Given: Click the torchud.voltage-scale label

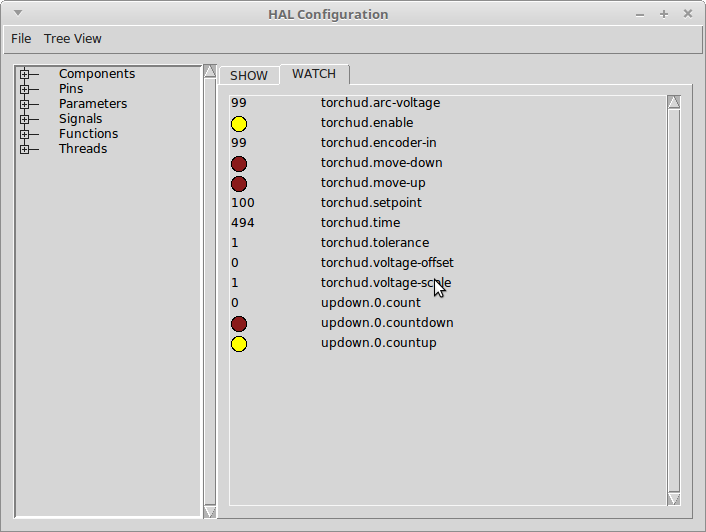Looking at the screenshot, I should click(x=386, y=283).
